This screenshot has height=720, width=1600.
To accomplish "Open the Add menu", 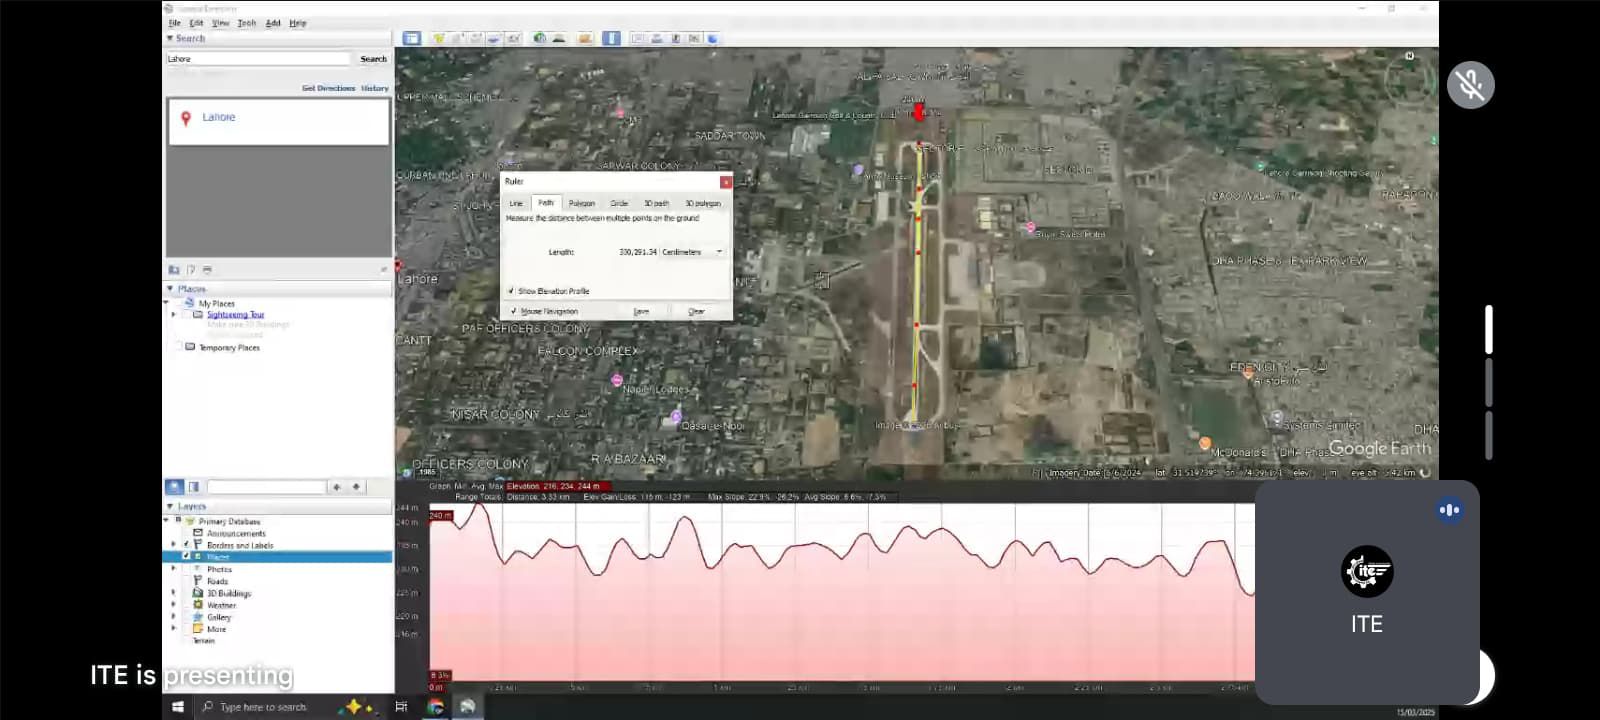I will 273,23.
